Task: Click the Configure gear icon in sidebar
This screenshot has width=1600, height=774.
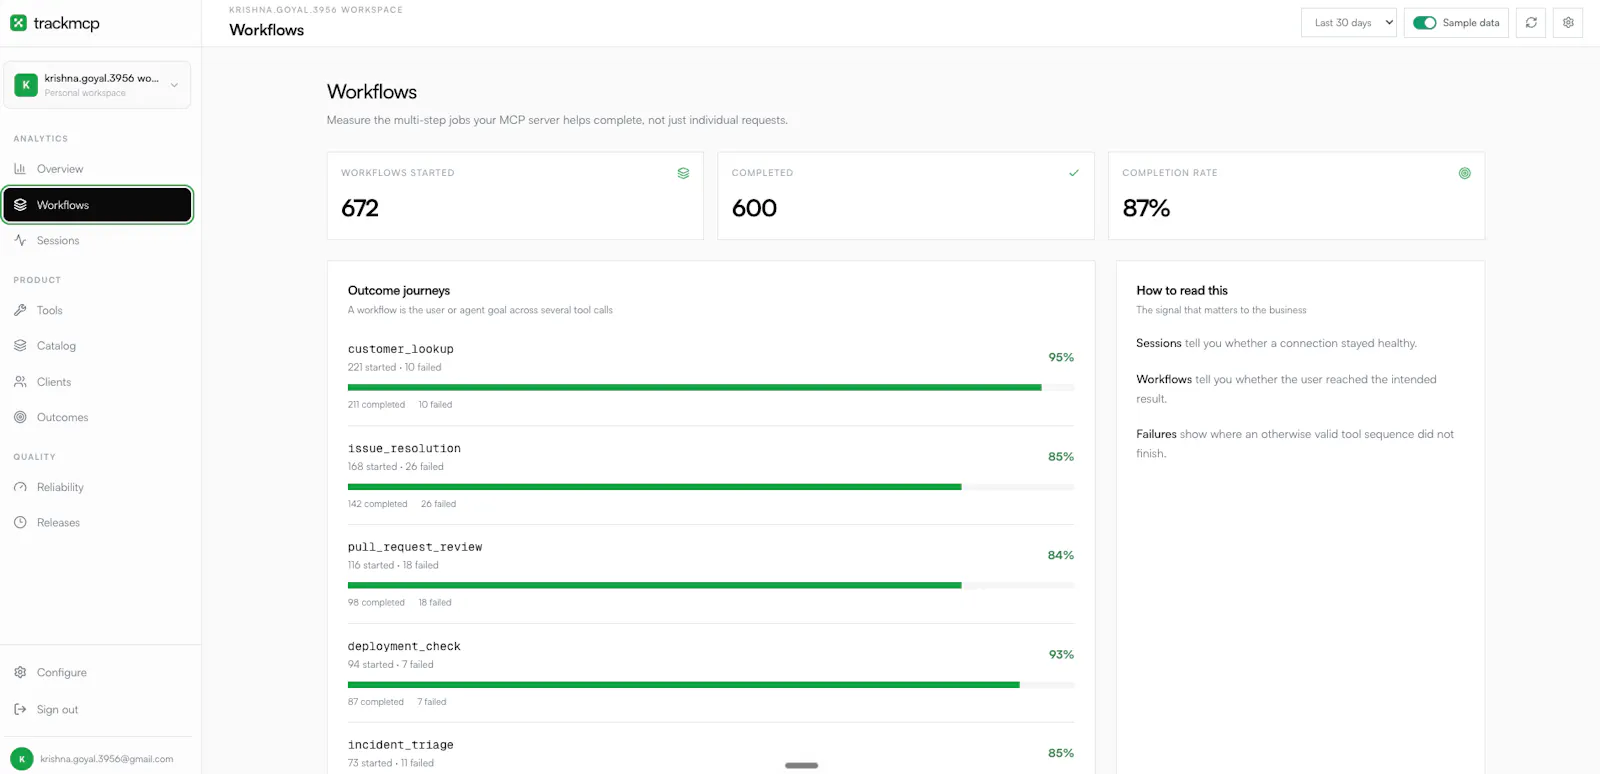Action: coord(20,673)
